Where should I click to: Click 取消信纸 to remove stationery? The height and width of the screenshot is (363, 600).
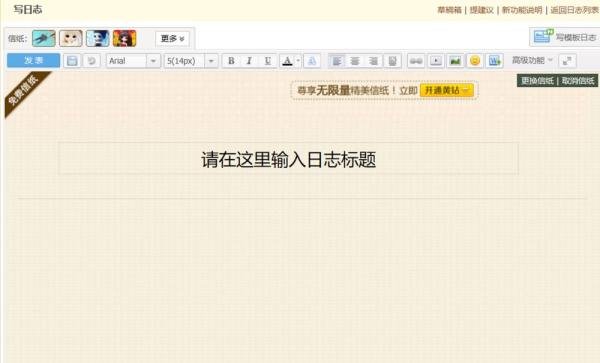click(578, 81)
